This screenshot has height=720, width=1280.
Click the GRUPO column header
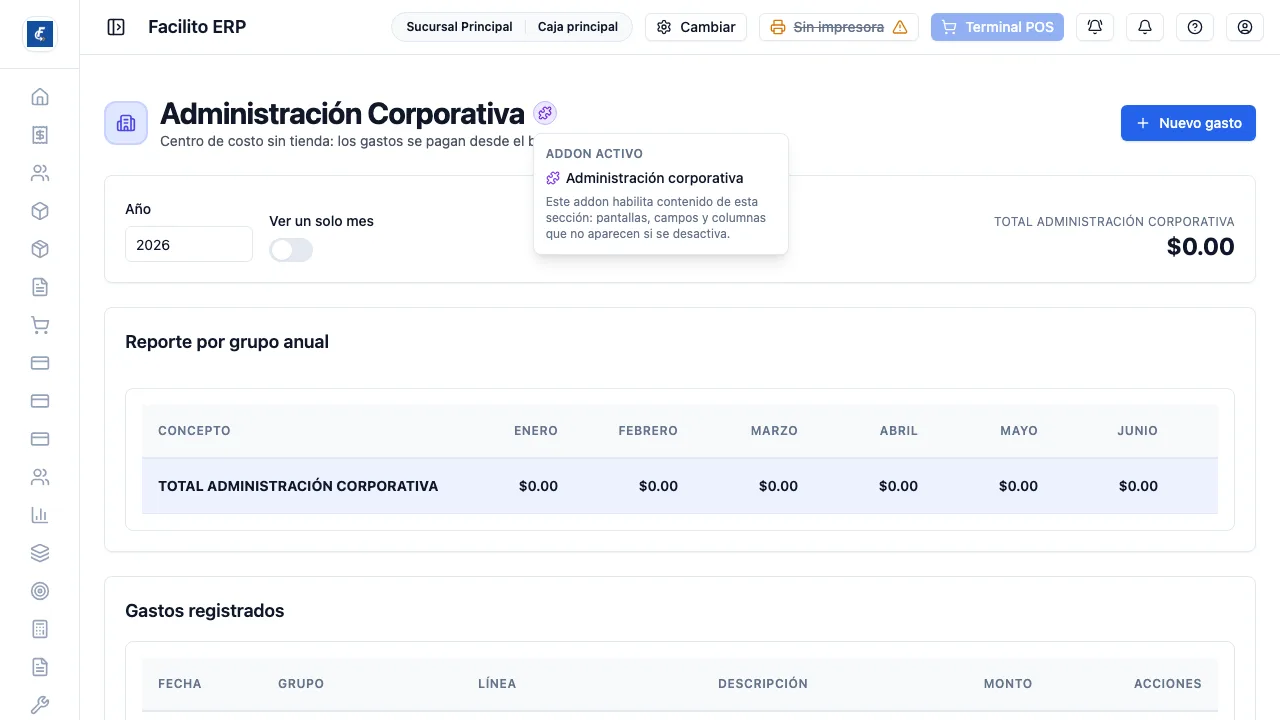pyautogui.click(x=301, y=684)
